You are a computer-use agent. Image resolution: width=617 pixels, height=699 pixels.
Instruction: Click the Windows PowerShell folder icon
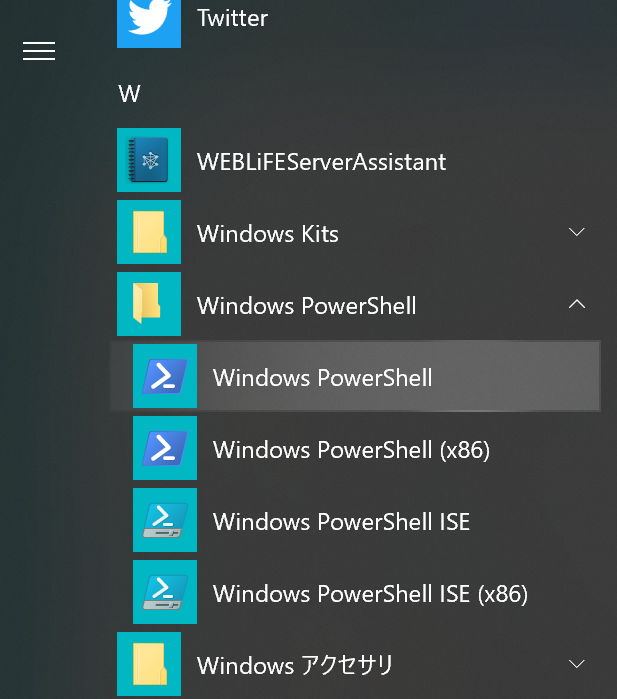click(x=149, y=305)
